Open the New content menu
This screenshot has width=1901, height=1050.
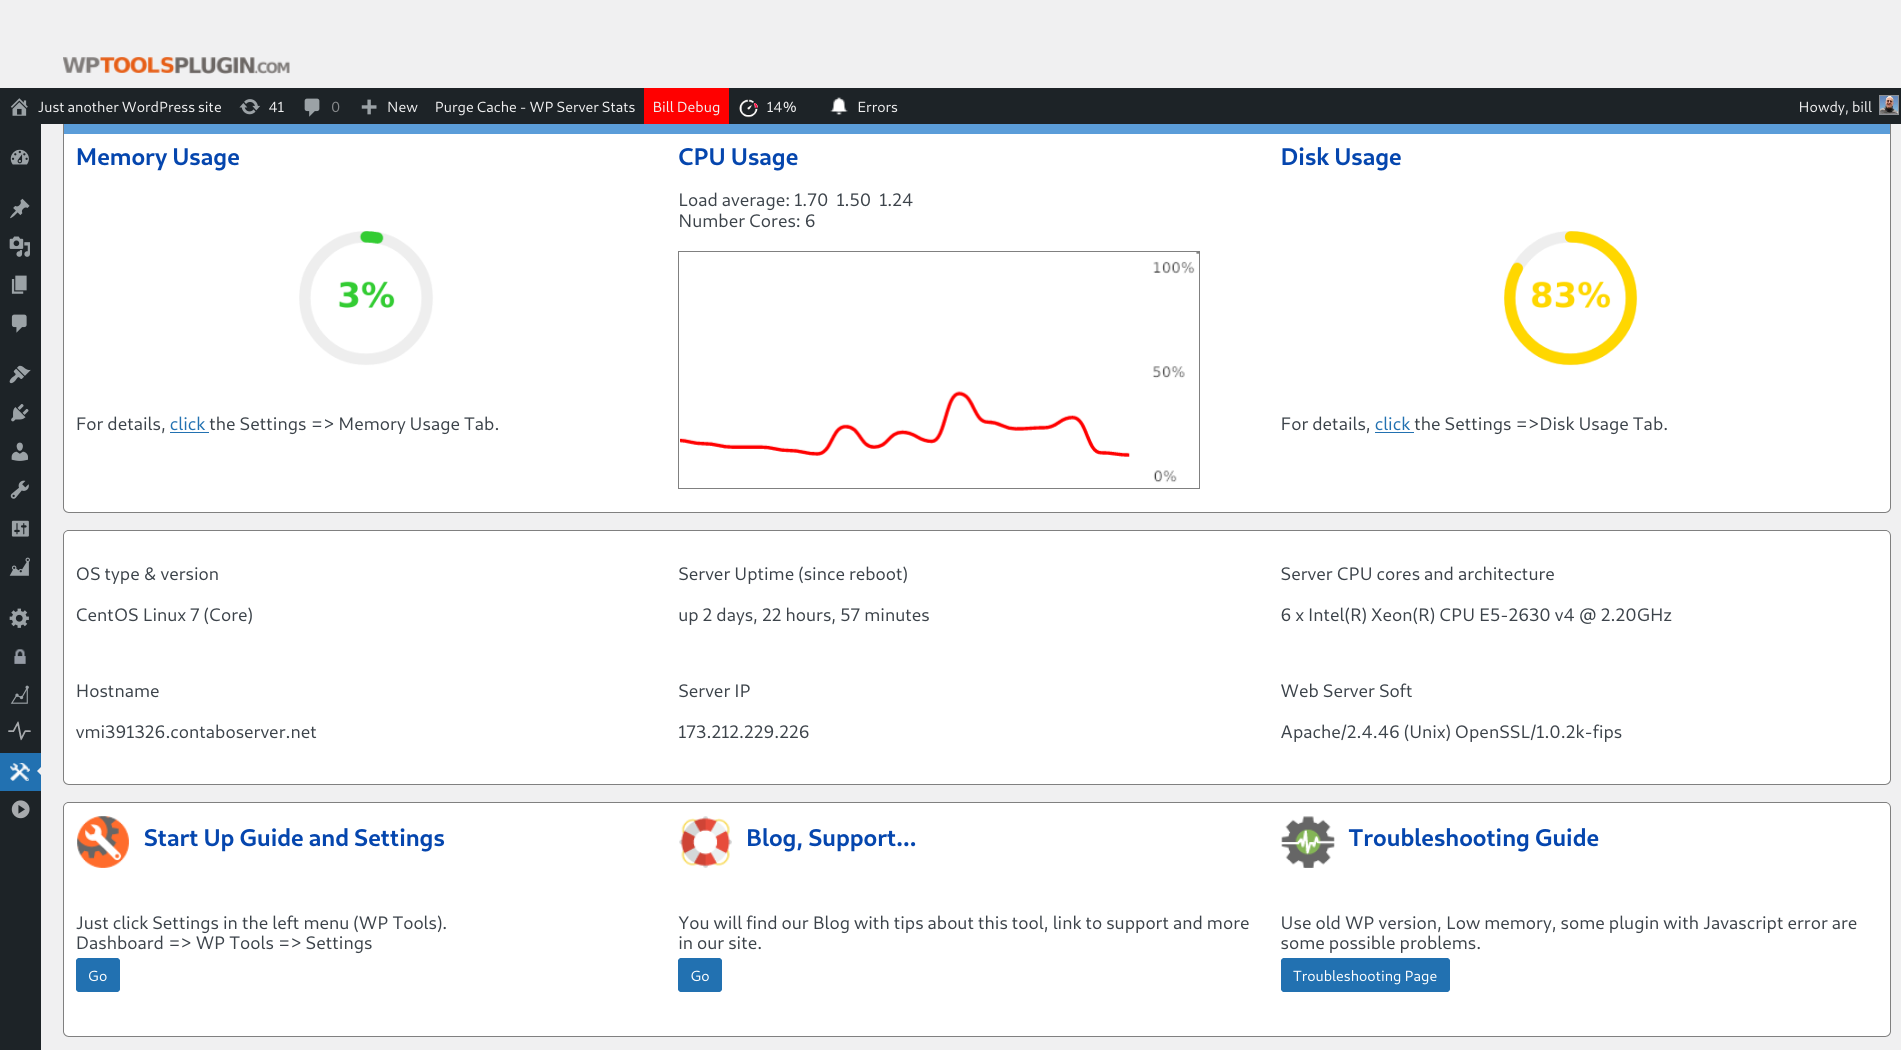point(389,107)
